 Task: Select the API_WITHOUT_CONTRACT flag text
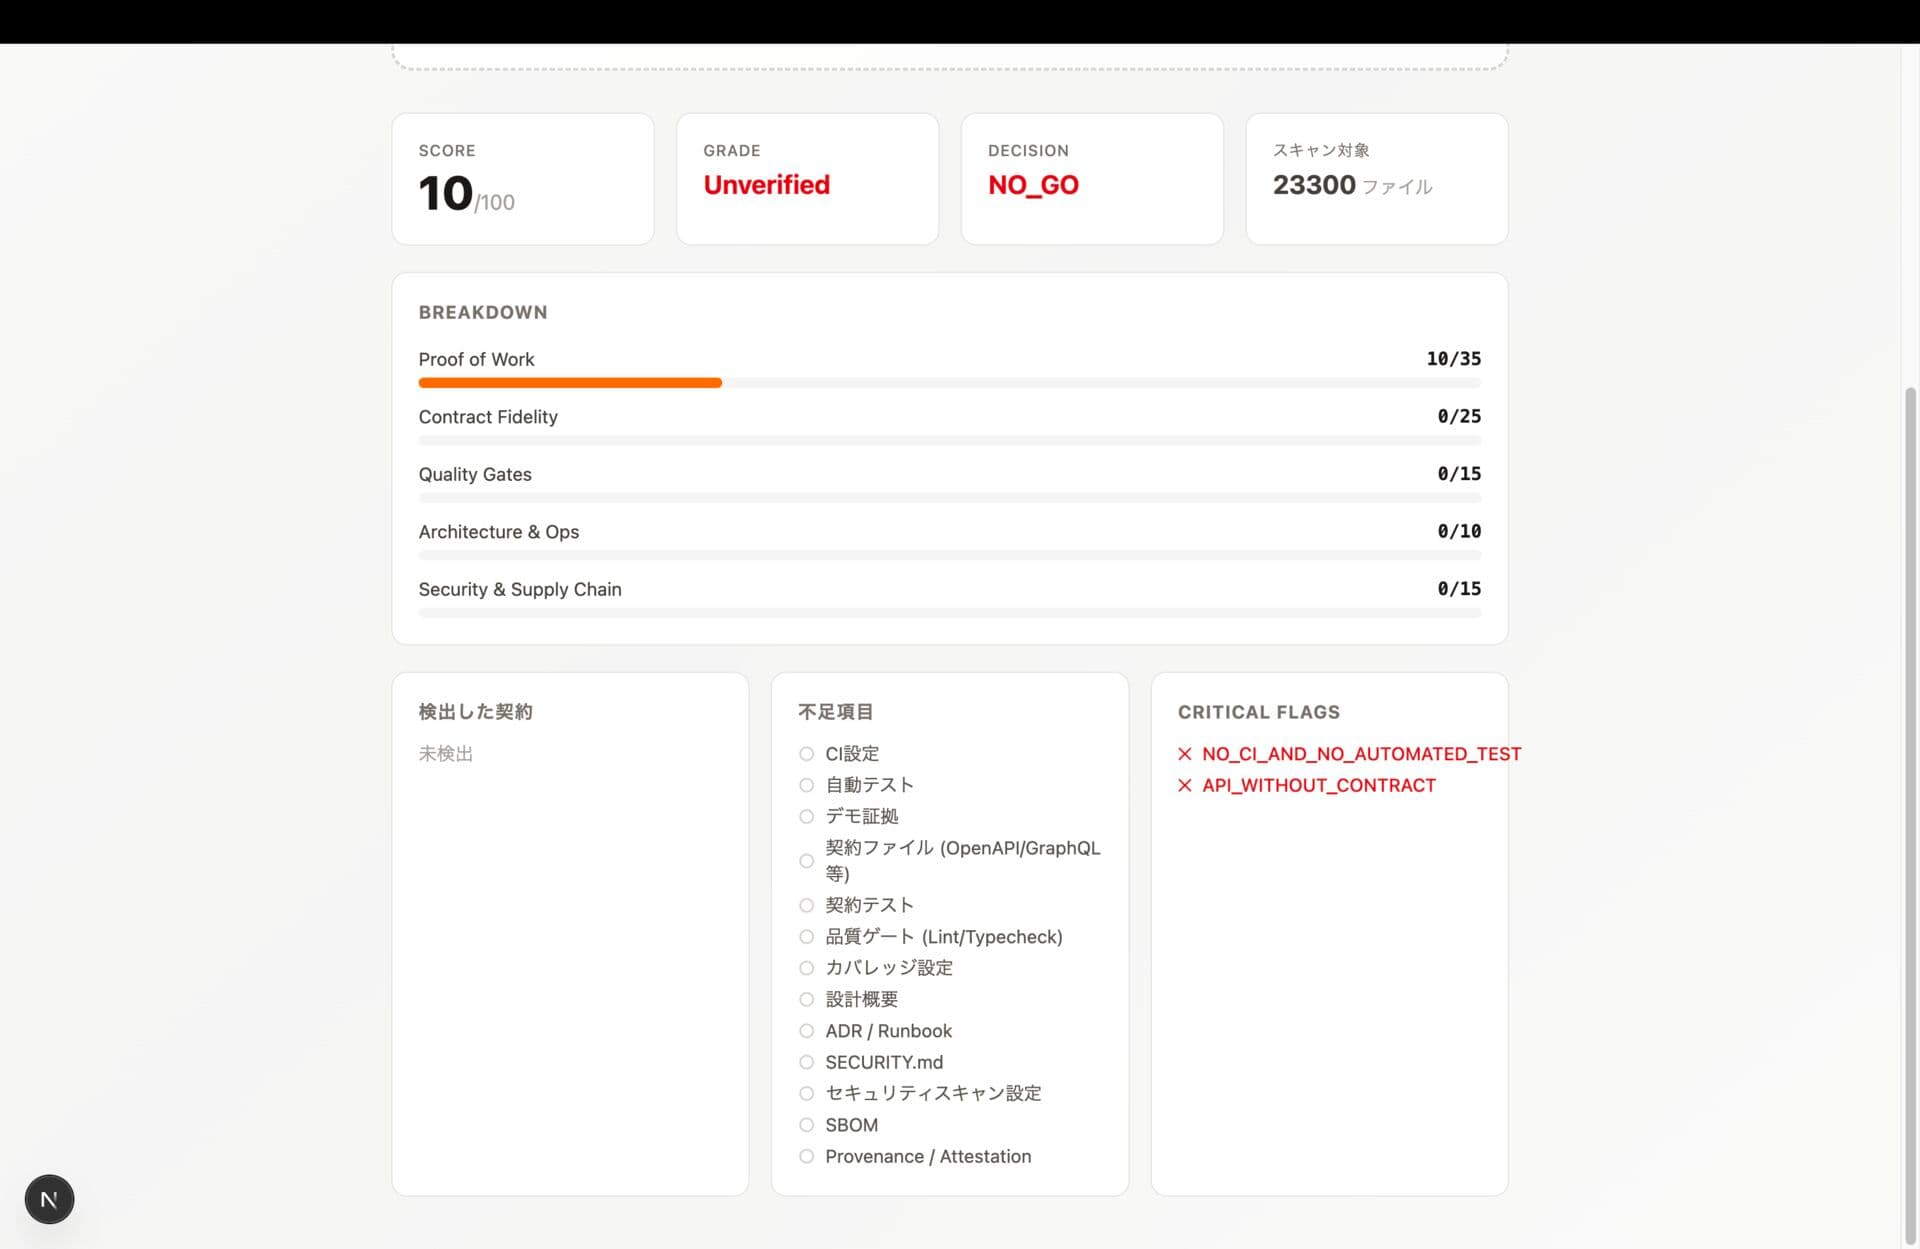point(1318,786)
